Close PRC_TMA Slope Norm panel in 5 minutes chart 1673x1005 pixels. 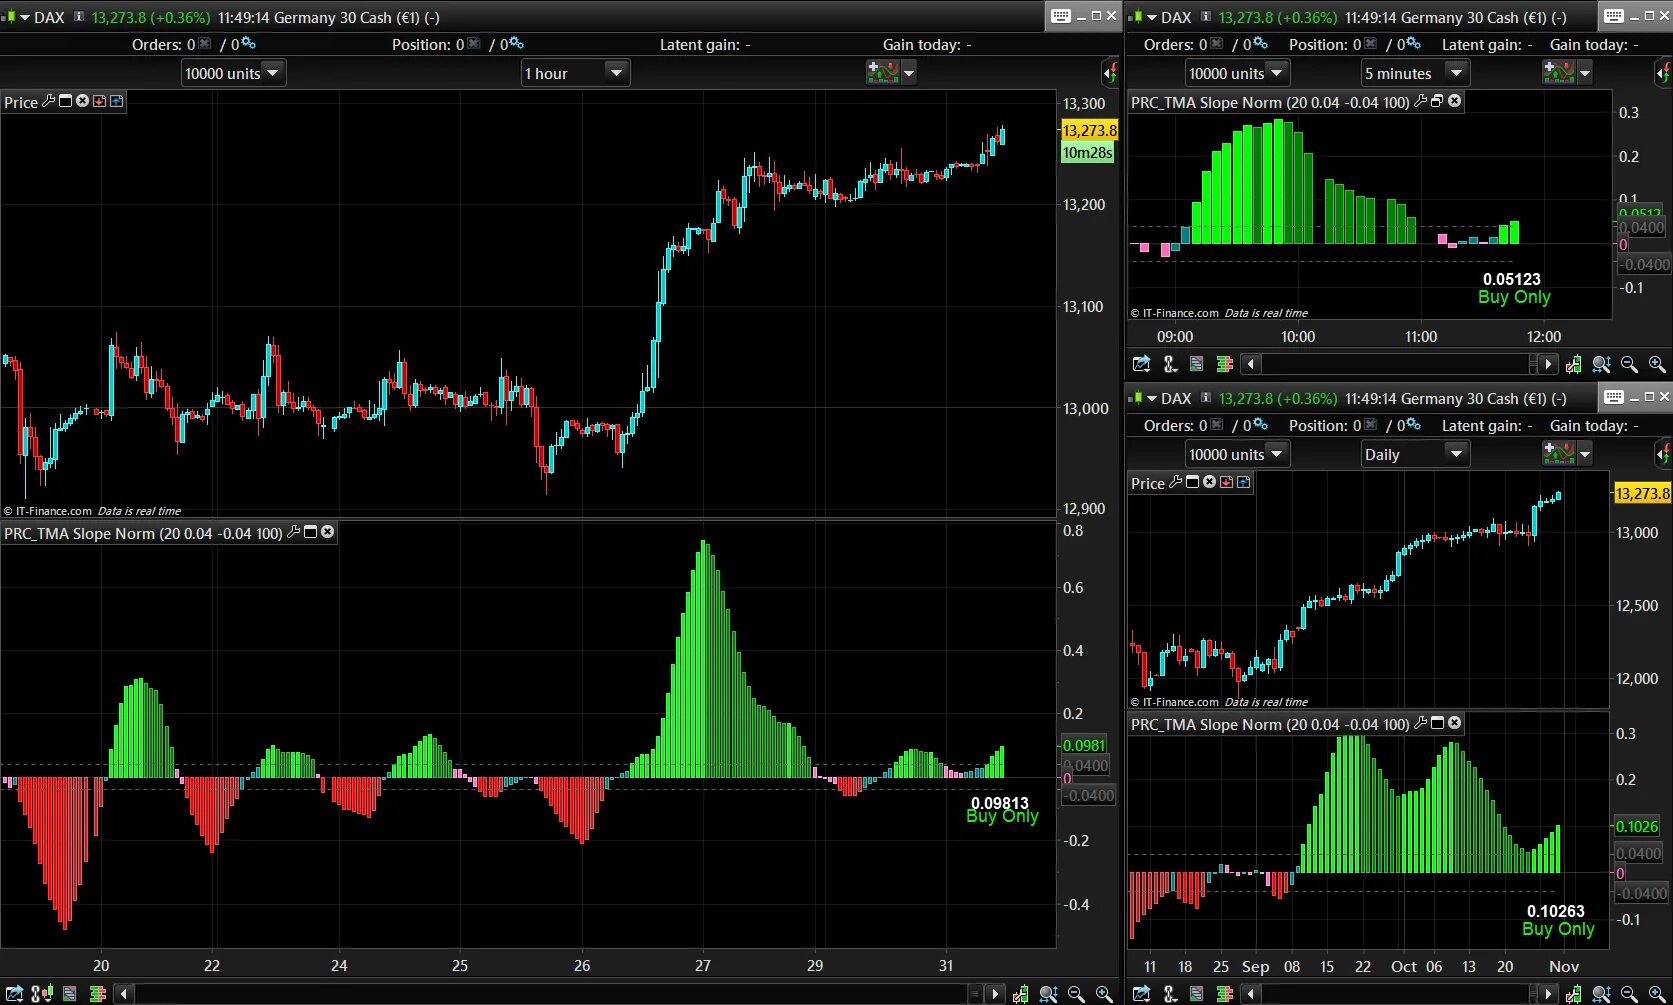(1454, 101)
